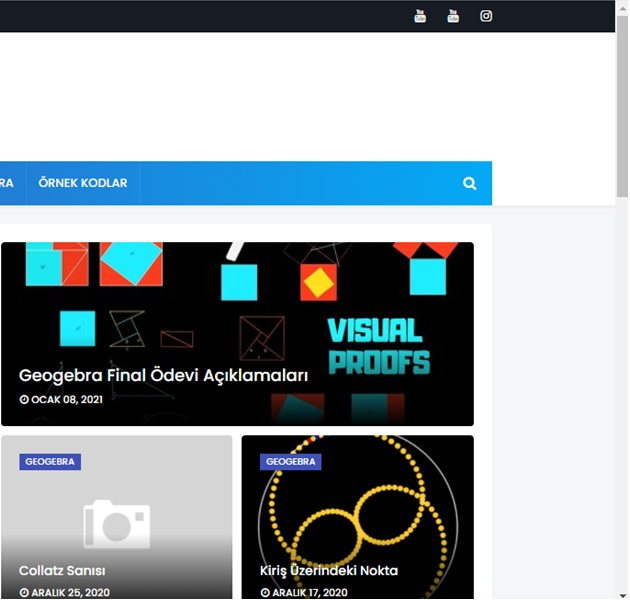The width and height of the screenshot is (630, 600).
Task: Click clock icon beside OCAK 08, 2021
Action: [24, 400]
